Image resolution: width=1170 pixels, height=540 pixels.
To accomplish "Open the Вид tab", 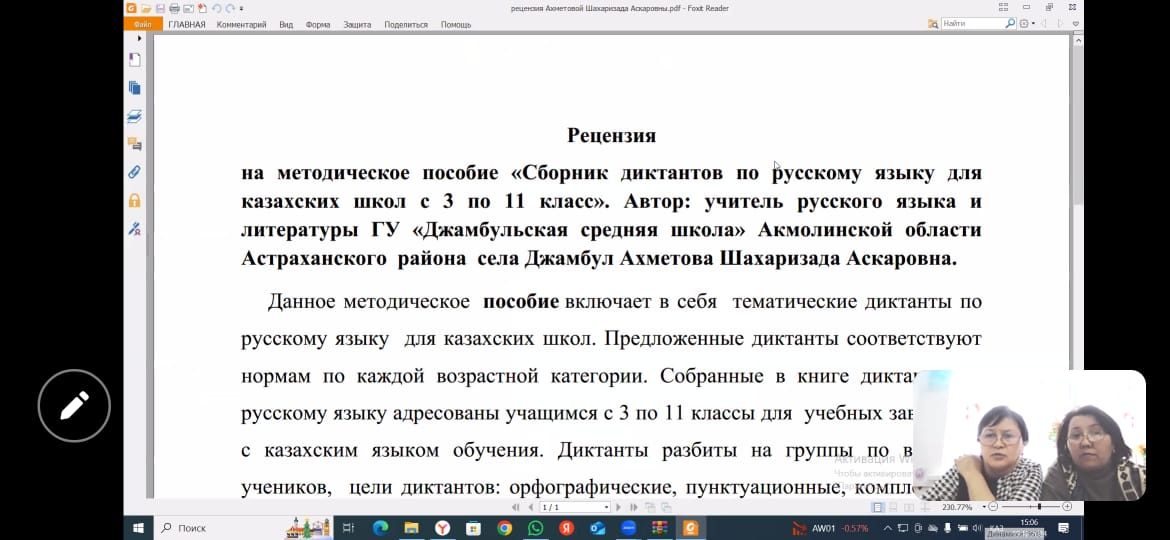I will click(286, 25).
